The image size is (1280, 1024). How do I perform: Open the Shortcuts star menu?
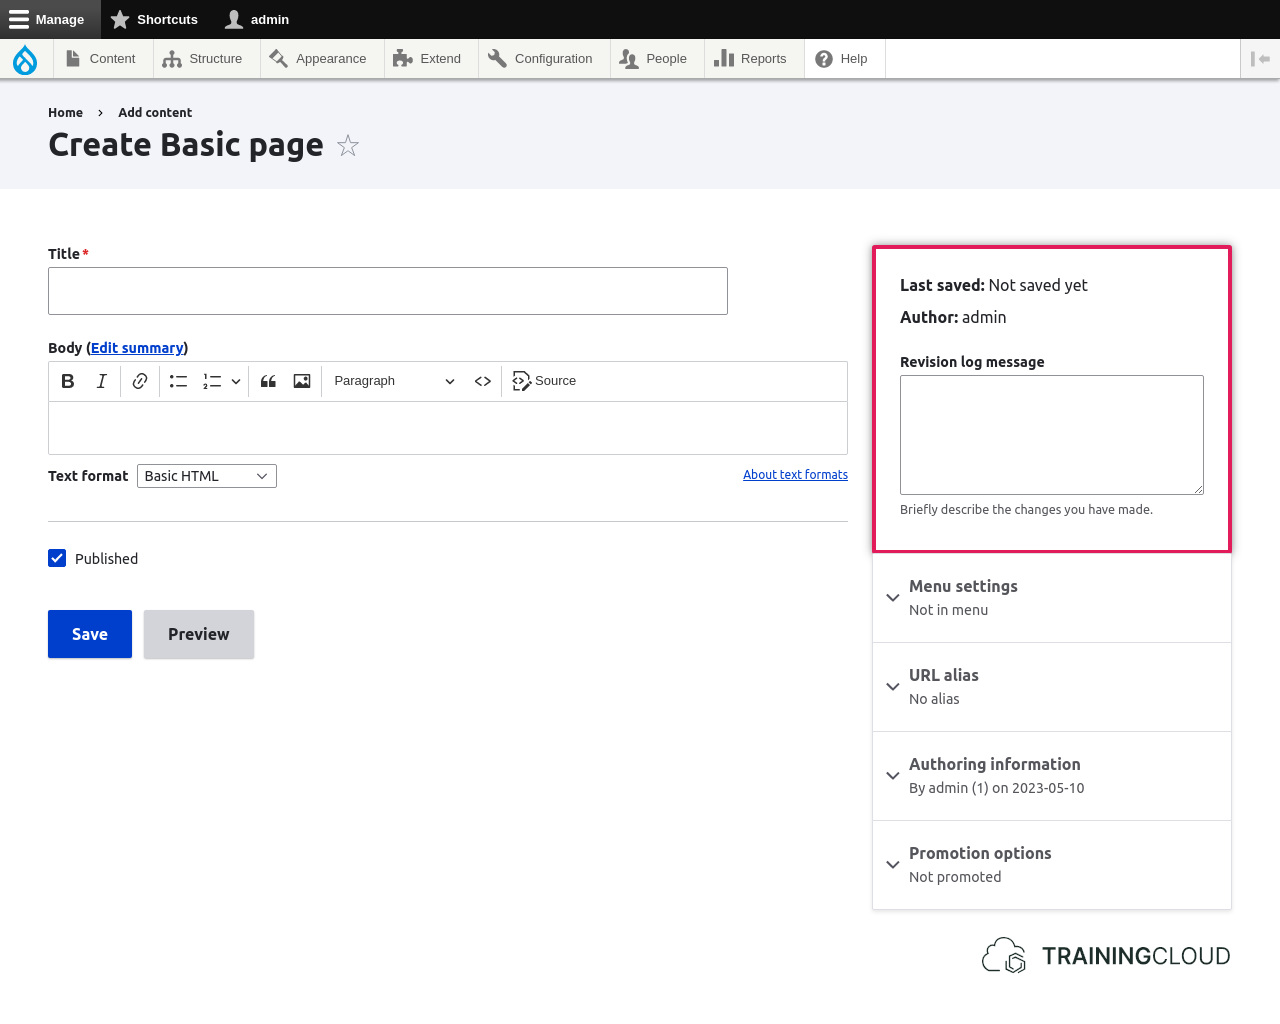155,19
